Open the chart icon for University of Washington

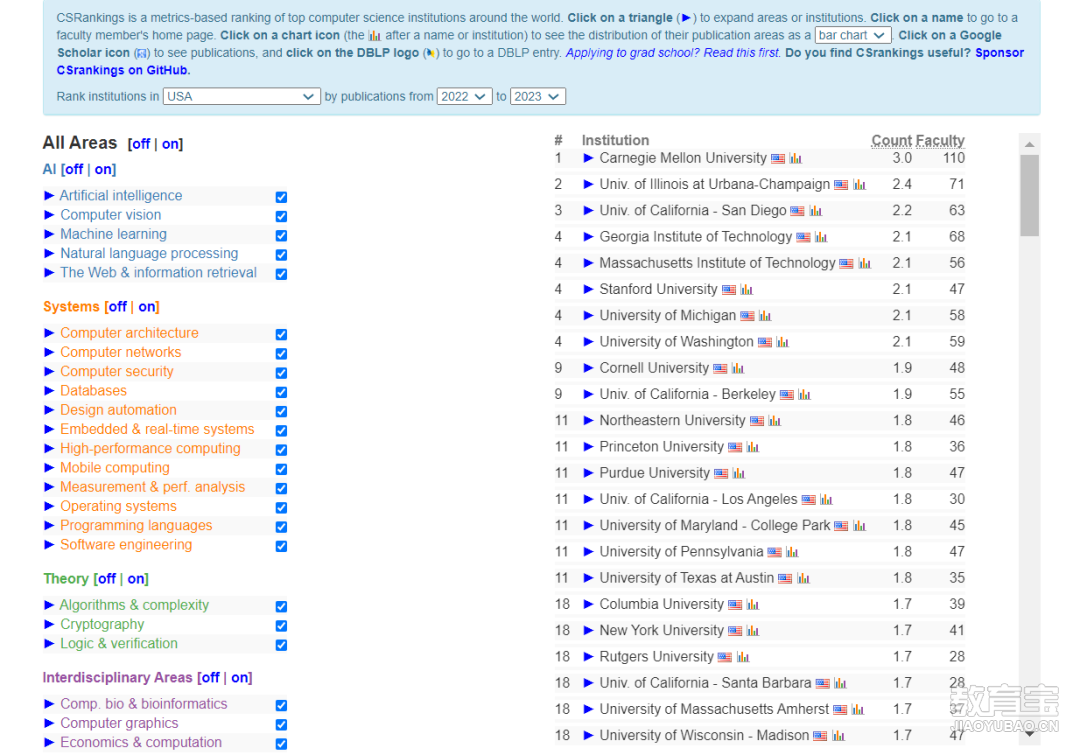pos(782,342)
